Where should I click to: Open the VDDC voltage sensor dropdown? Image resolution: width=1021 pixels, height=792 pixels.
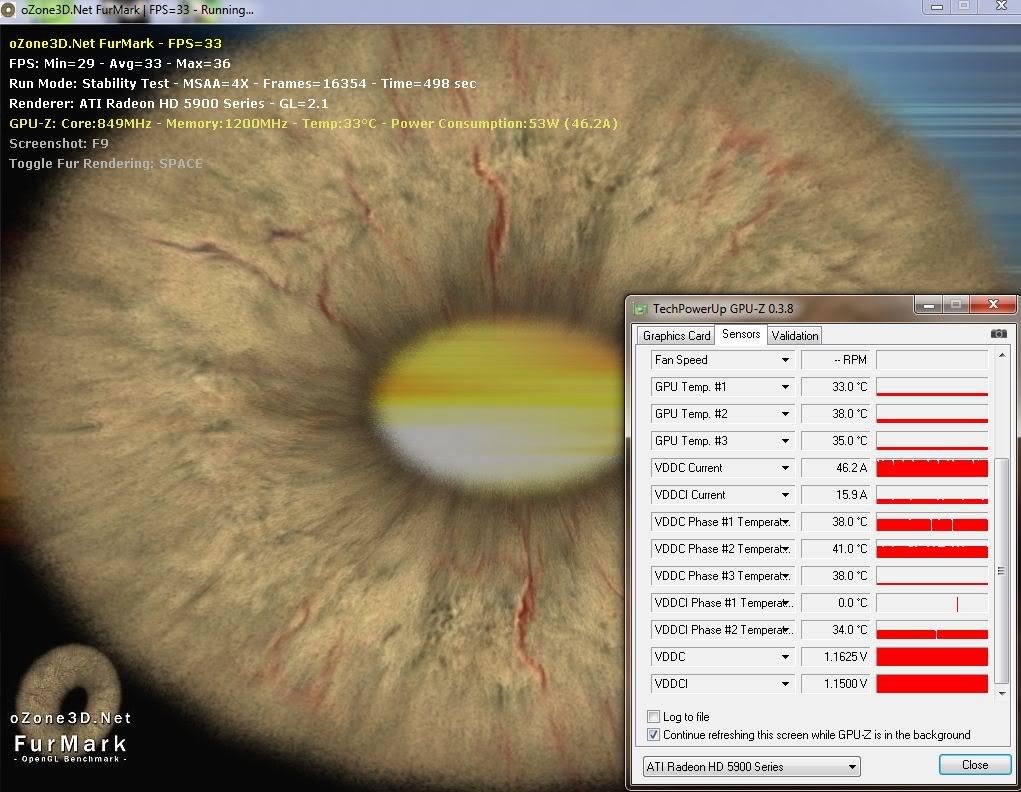coord(785,657)
